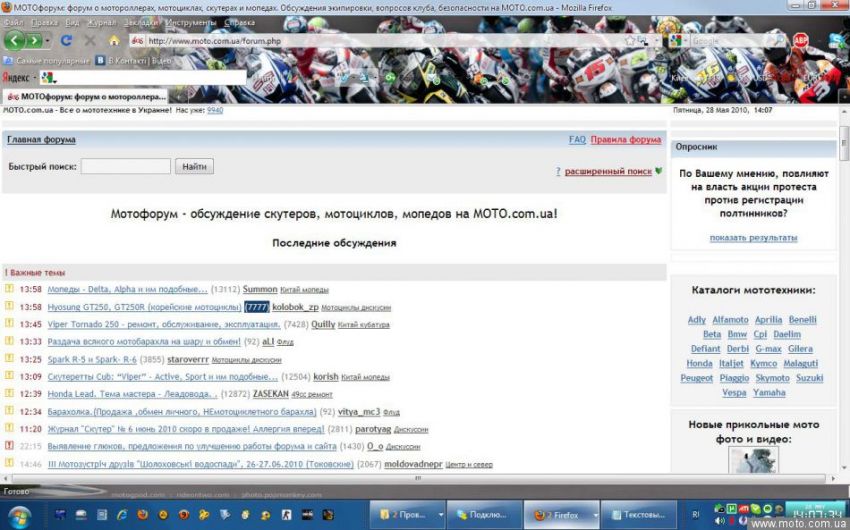Click the page vertical scrollbar
Image resolution: width=850 pixels, height=530 pixels.
(x=844, y=300)
